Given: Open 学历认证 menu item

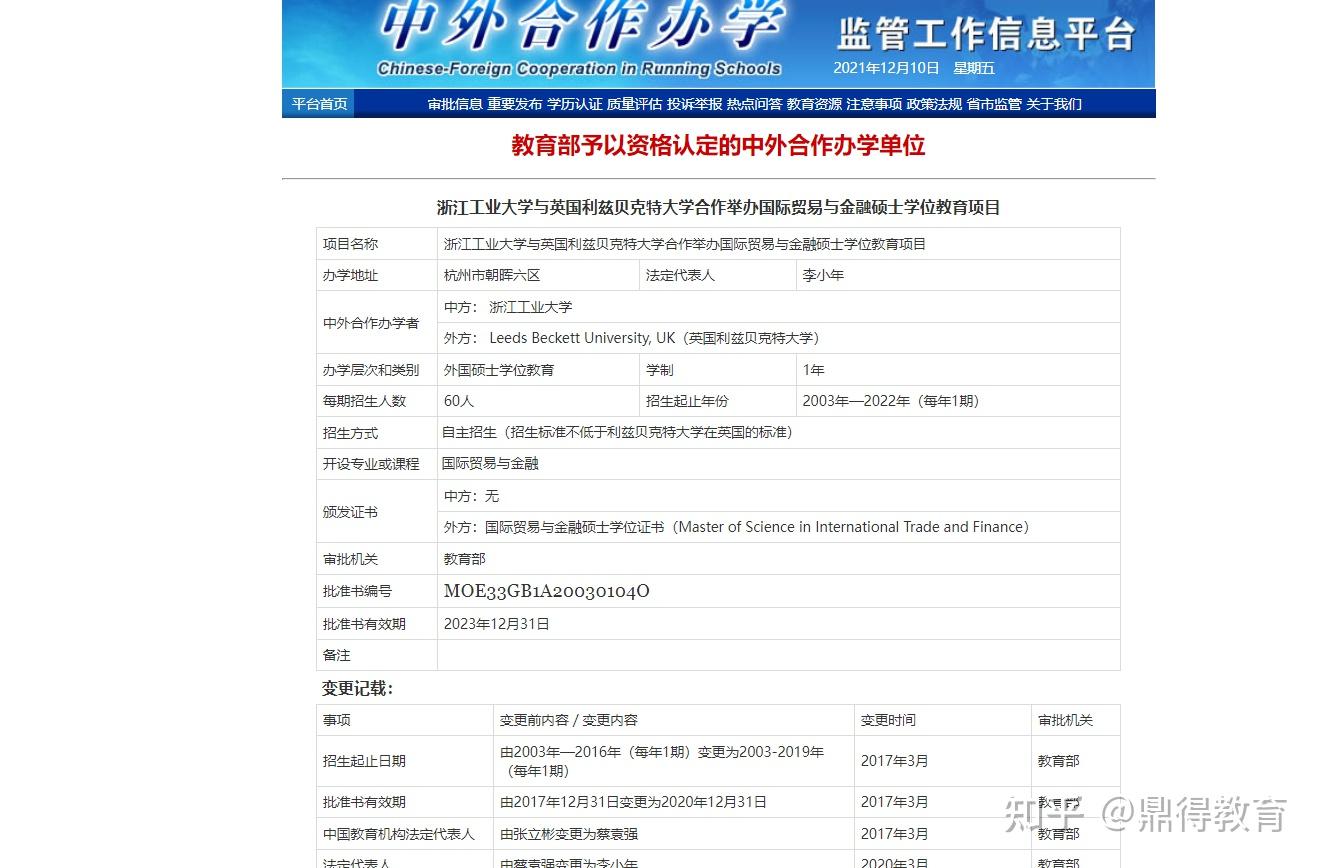Looking at the screenshot, I should 575,104.
